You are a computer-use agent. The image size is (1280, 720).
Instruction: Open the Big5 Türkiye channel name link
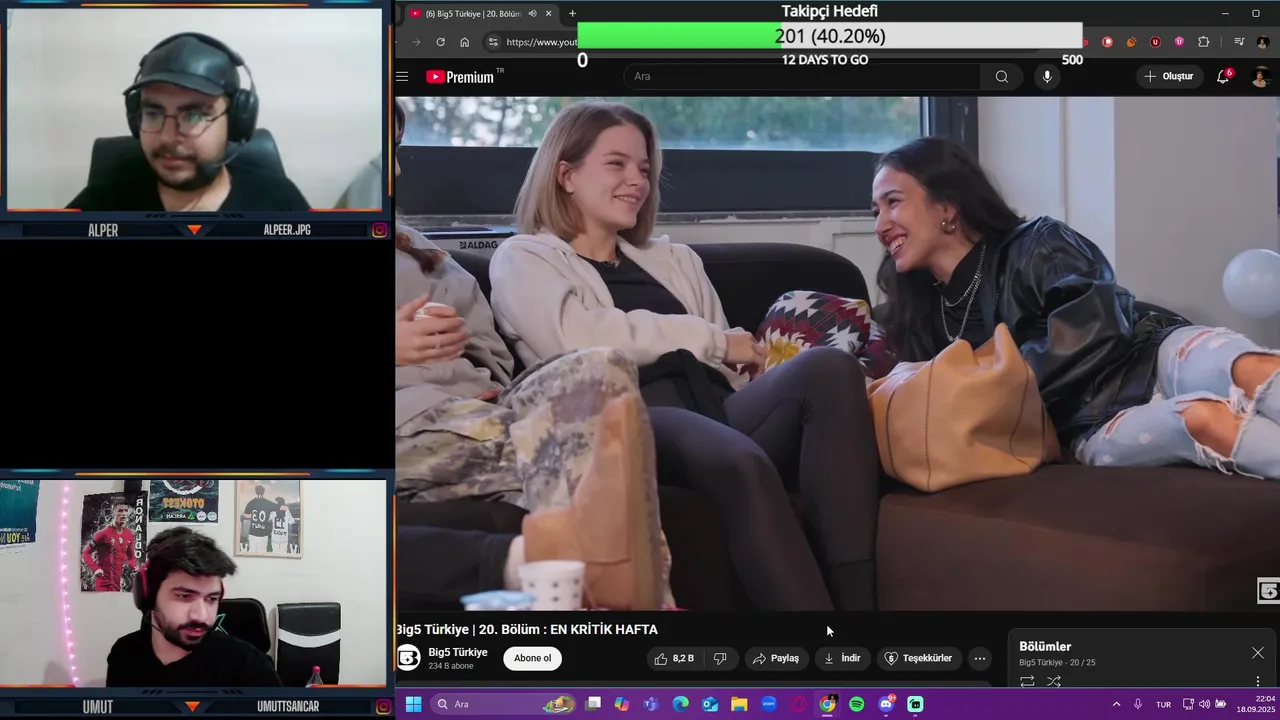coord(458,652)
